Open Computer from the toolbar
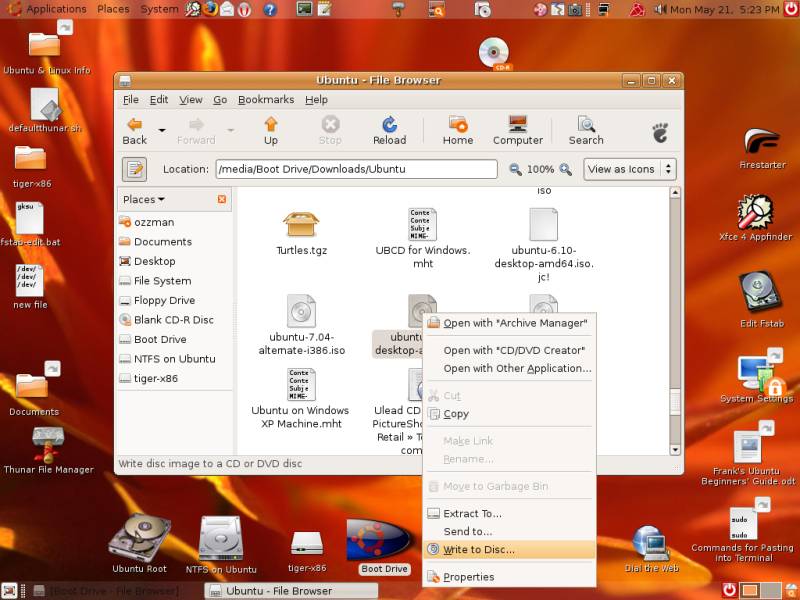The image size is (800, 600). pyautogui.click(x=518, y=131)
